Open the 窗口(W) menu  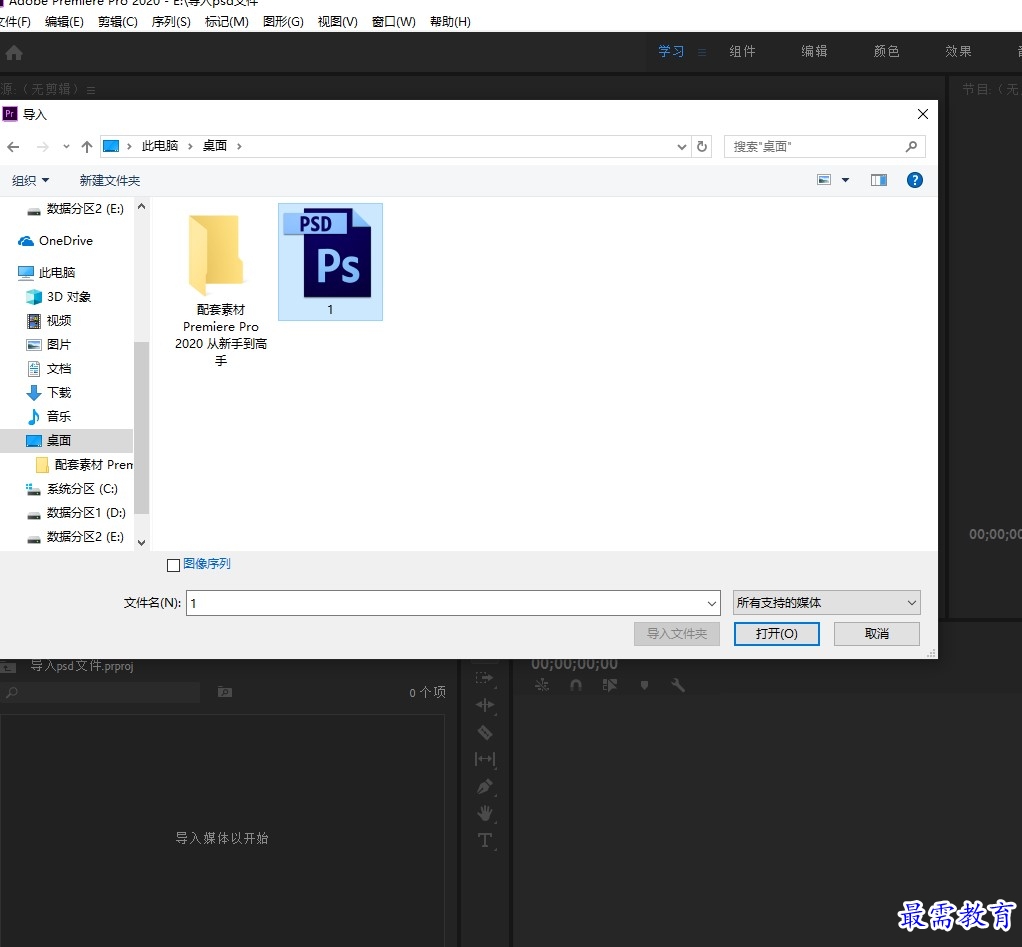tap(393, 22)
